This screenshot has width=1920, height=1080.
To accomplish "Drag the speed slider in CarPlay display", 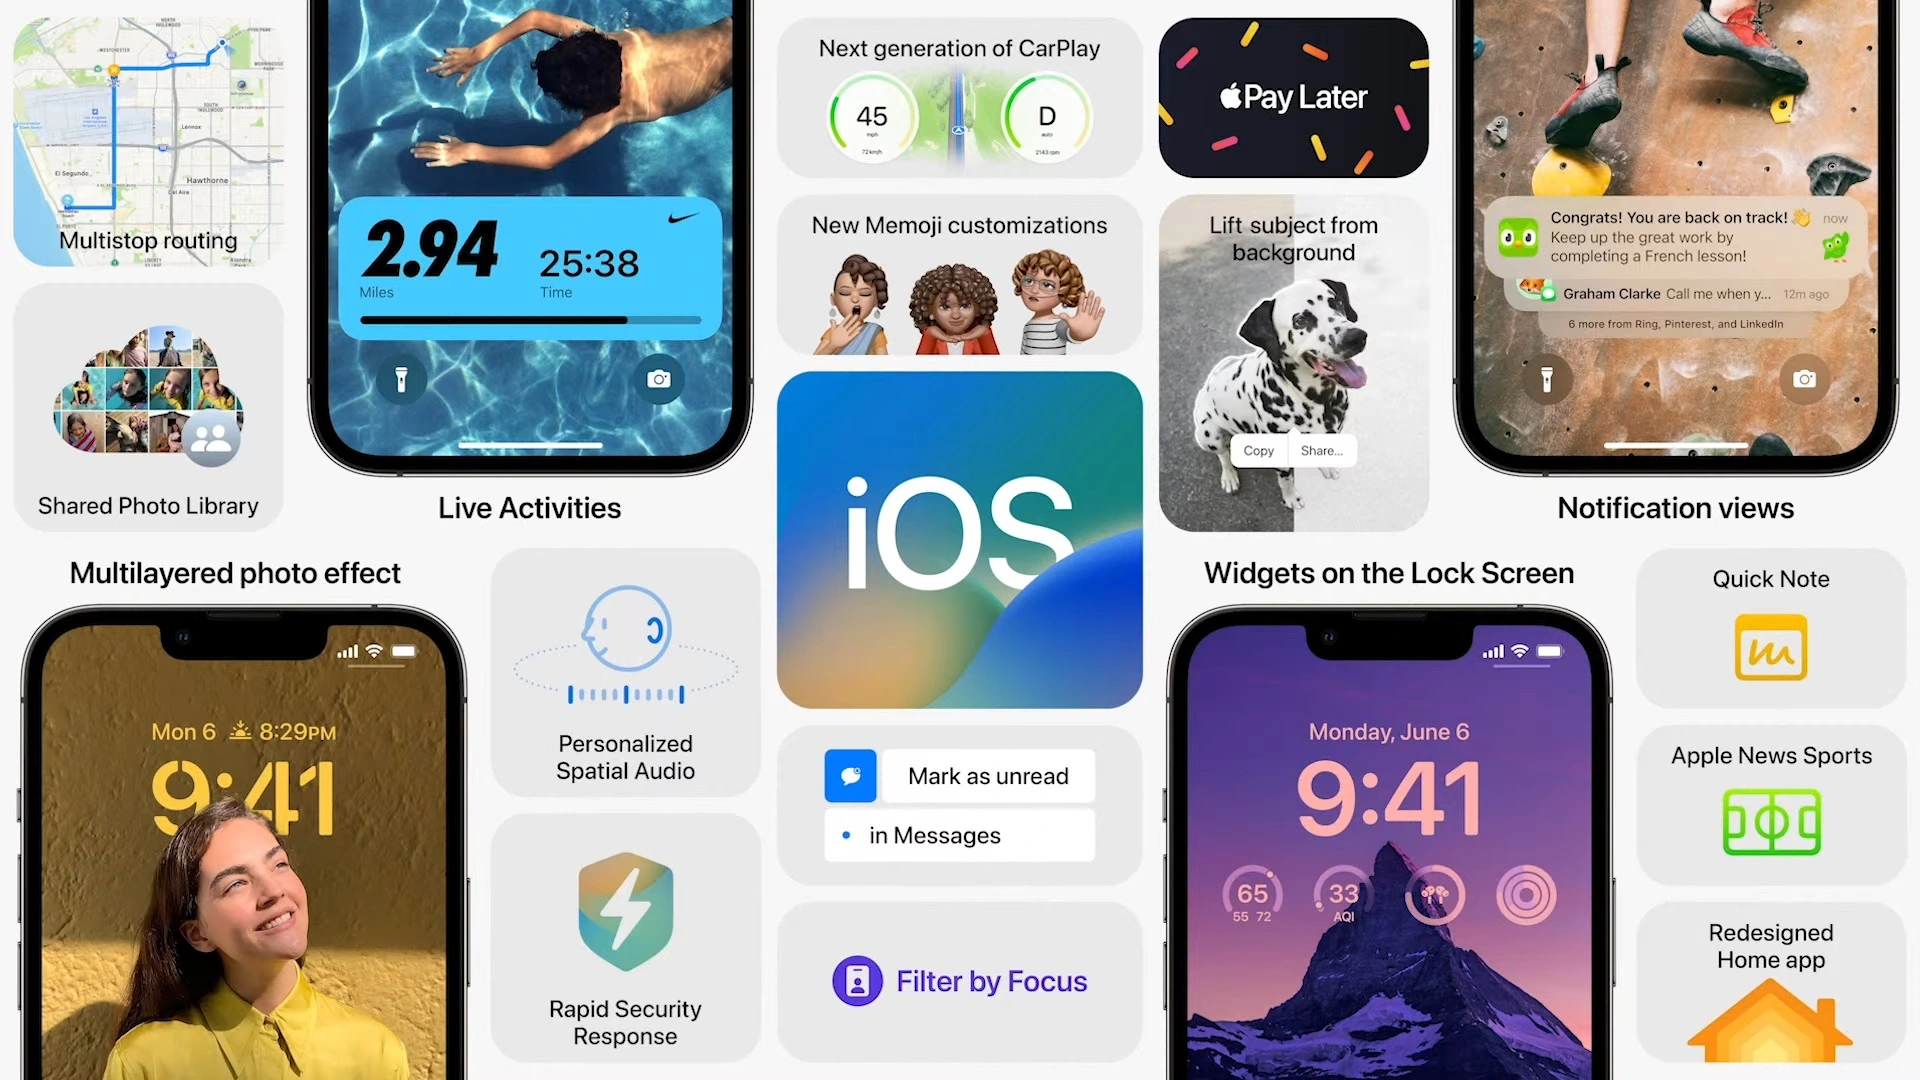I will point(869,116).
